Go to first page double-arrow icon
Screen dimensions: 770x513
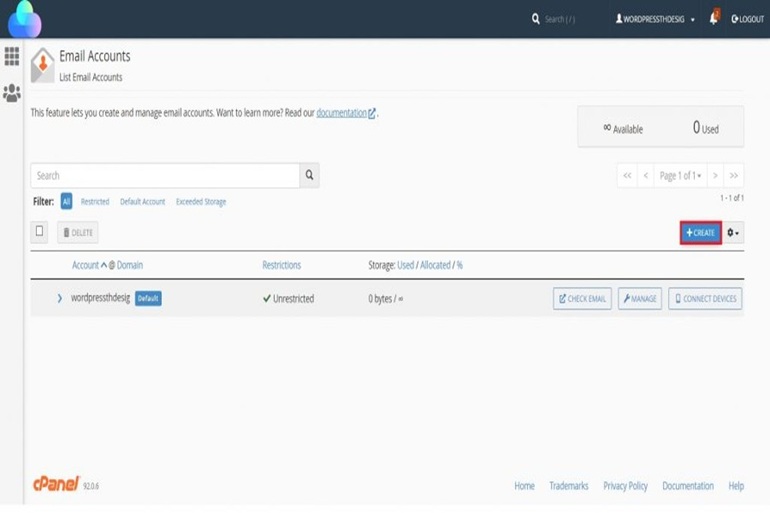click(627, 176)
